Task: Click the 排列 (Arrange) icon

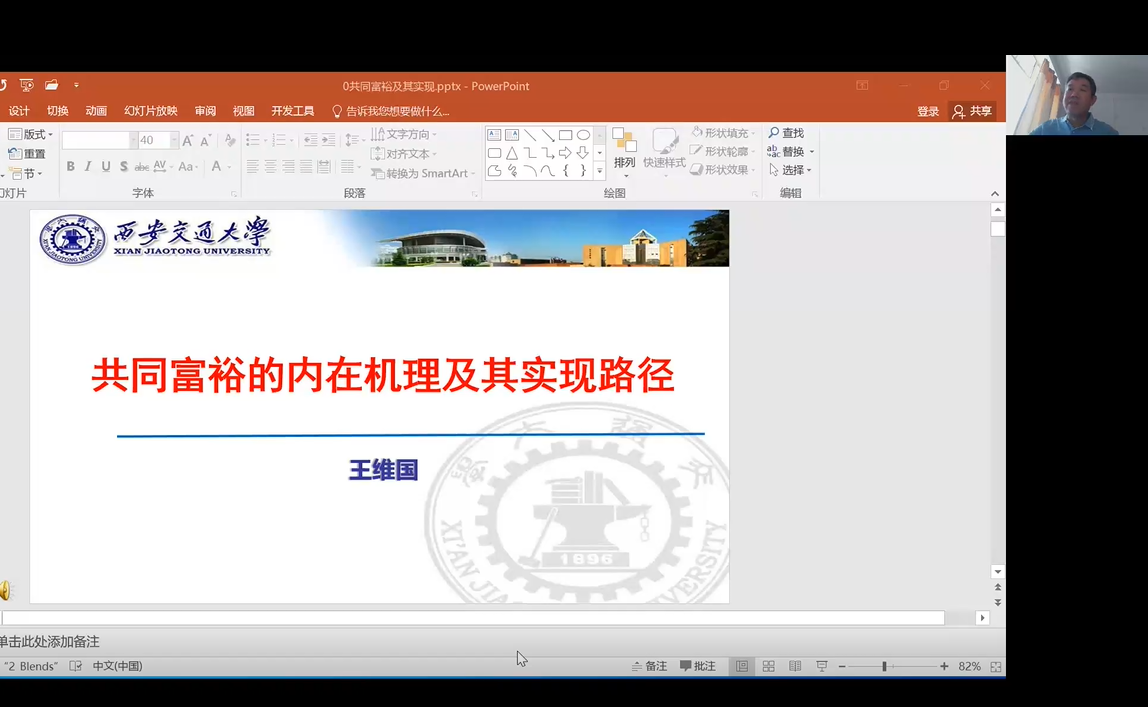Action: (x=624, y=148)
